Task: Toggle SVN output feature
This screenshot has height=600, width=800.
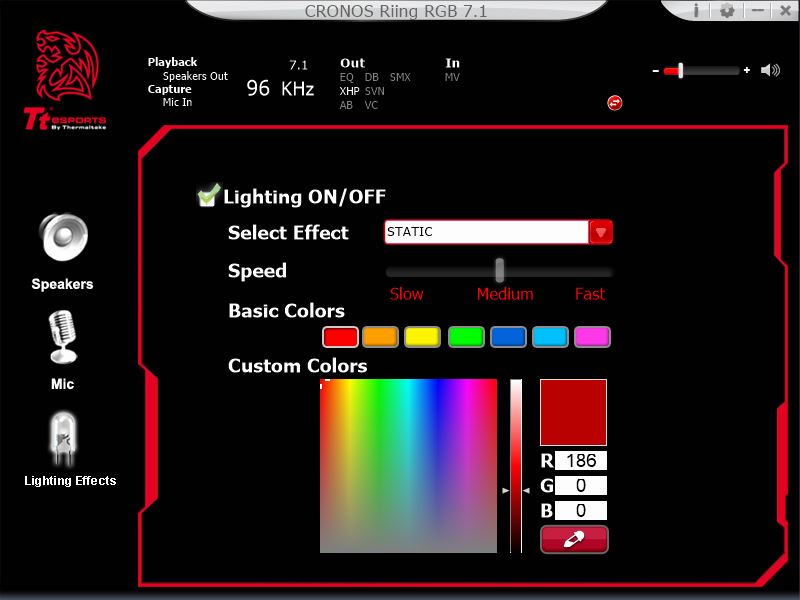Action: tap(374, 91)
